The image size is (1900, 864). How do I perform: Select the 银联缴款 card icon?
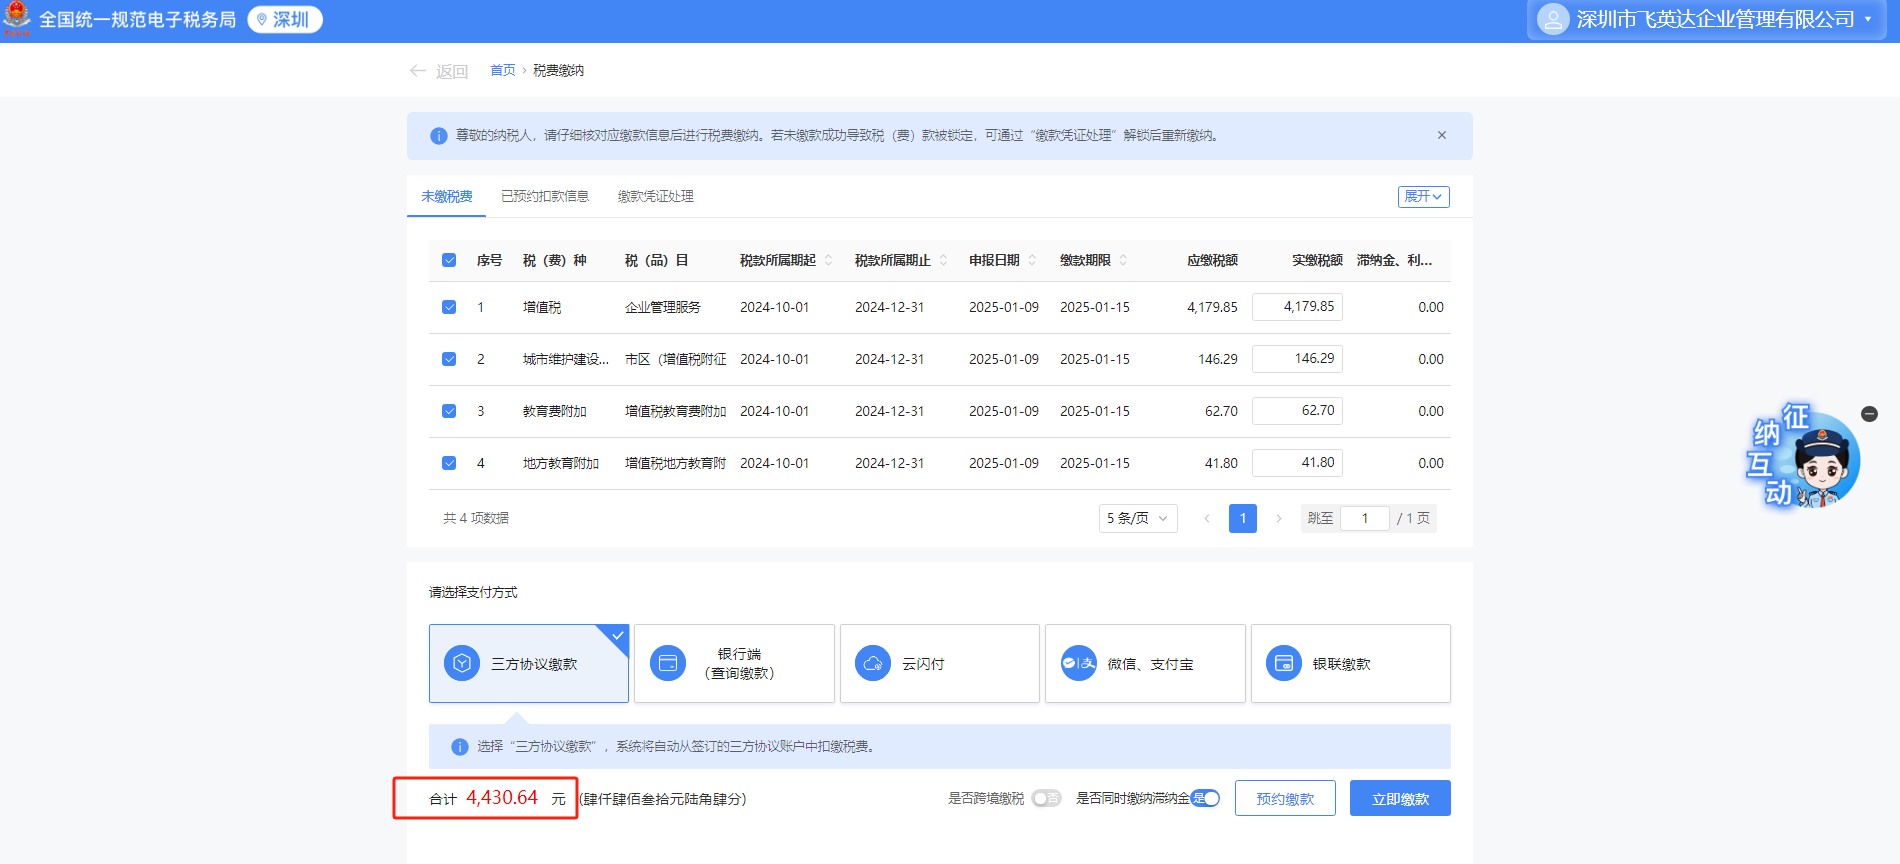click(x=1284, y=663)
